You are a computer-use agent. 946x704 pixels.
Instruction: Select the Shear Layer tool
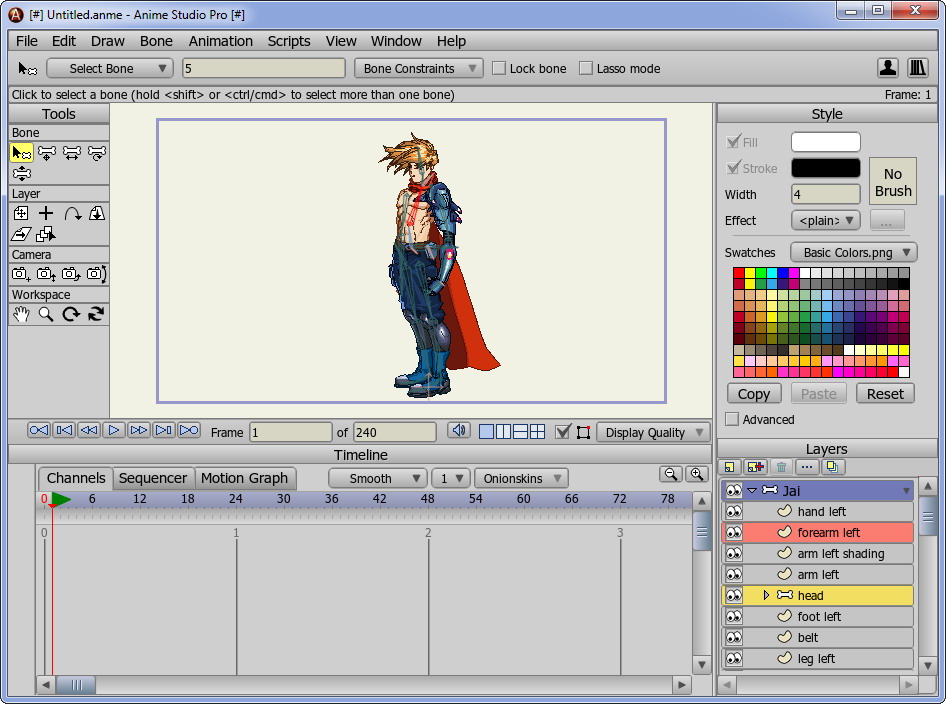[x=21, y=234]
